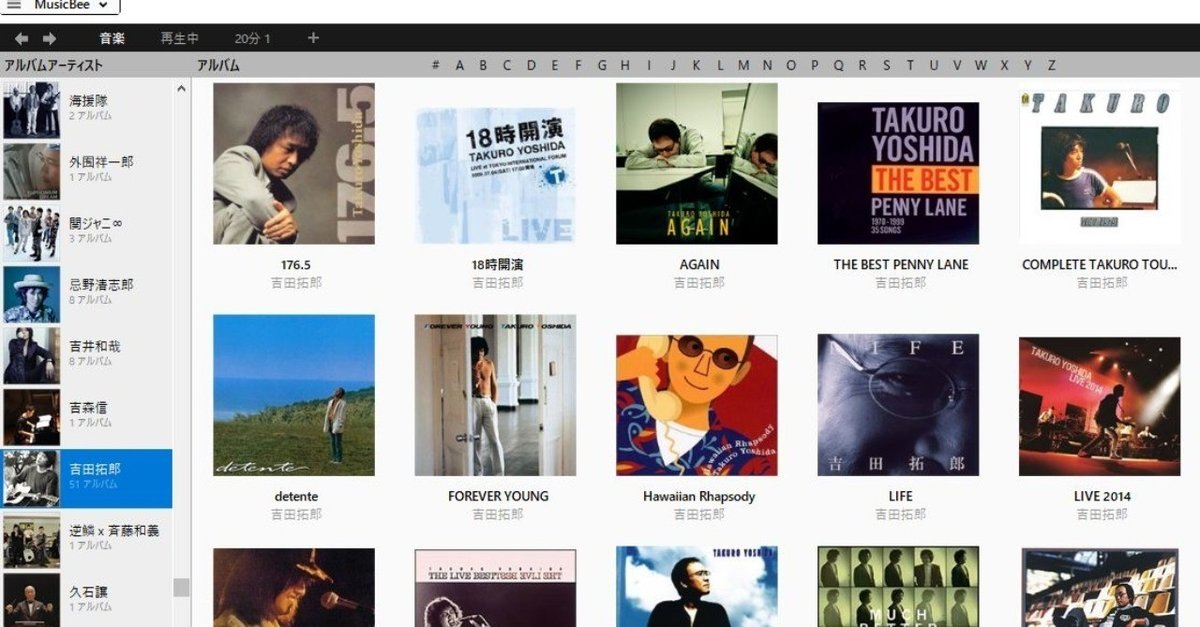1200x627 pixels.
Task: Navigate back using the left arrow
Action: pos(20,37)
